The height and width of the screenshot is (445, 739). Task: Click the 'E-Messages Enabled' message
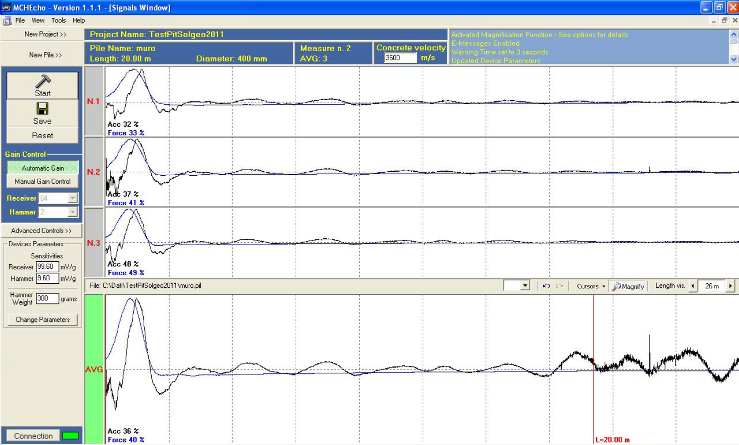tap(485, 43)
